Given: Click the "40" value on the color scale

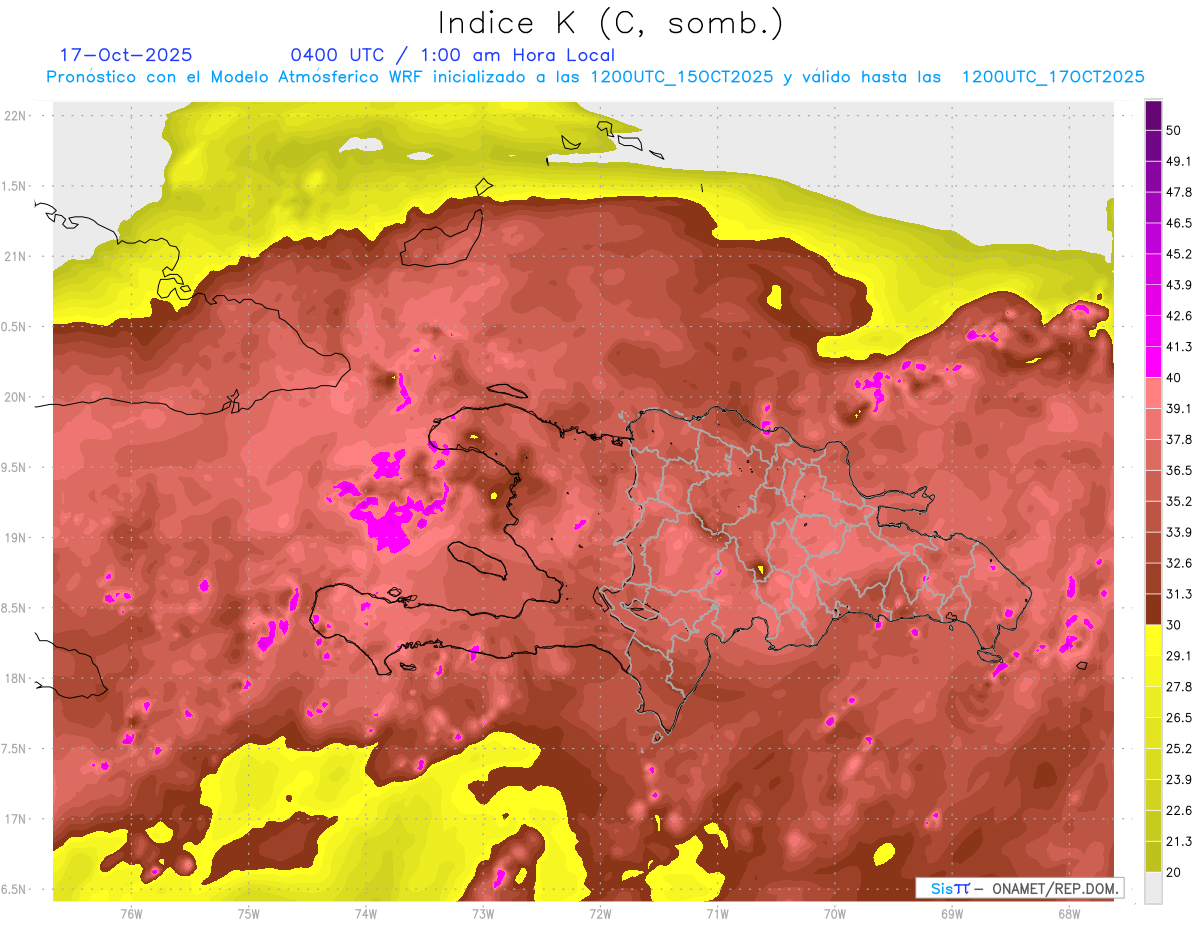Looking at the screenshot, I should [x=1174, y=378].
